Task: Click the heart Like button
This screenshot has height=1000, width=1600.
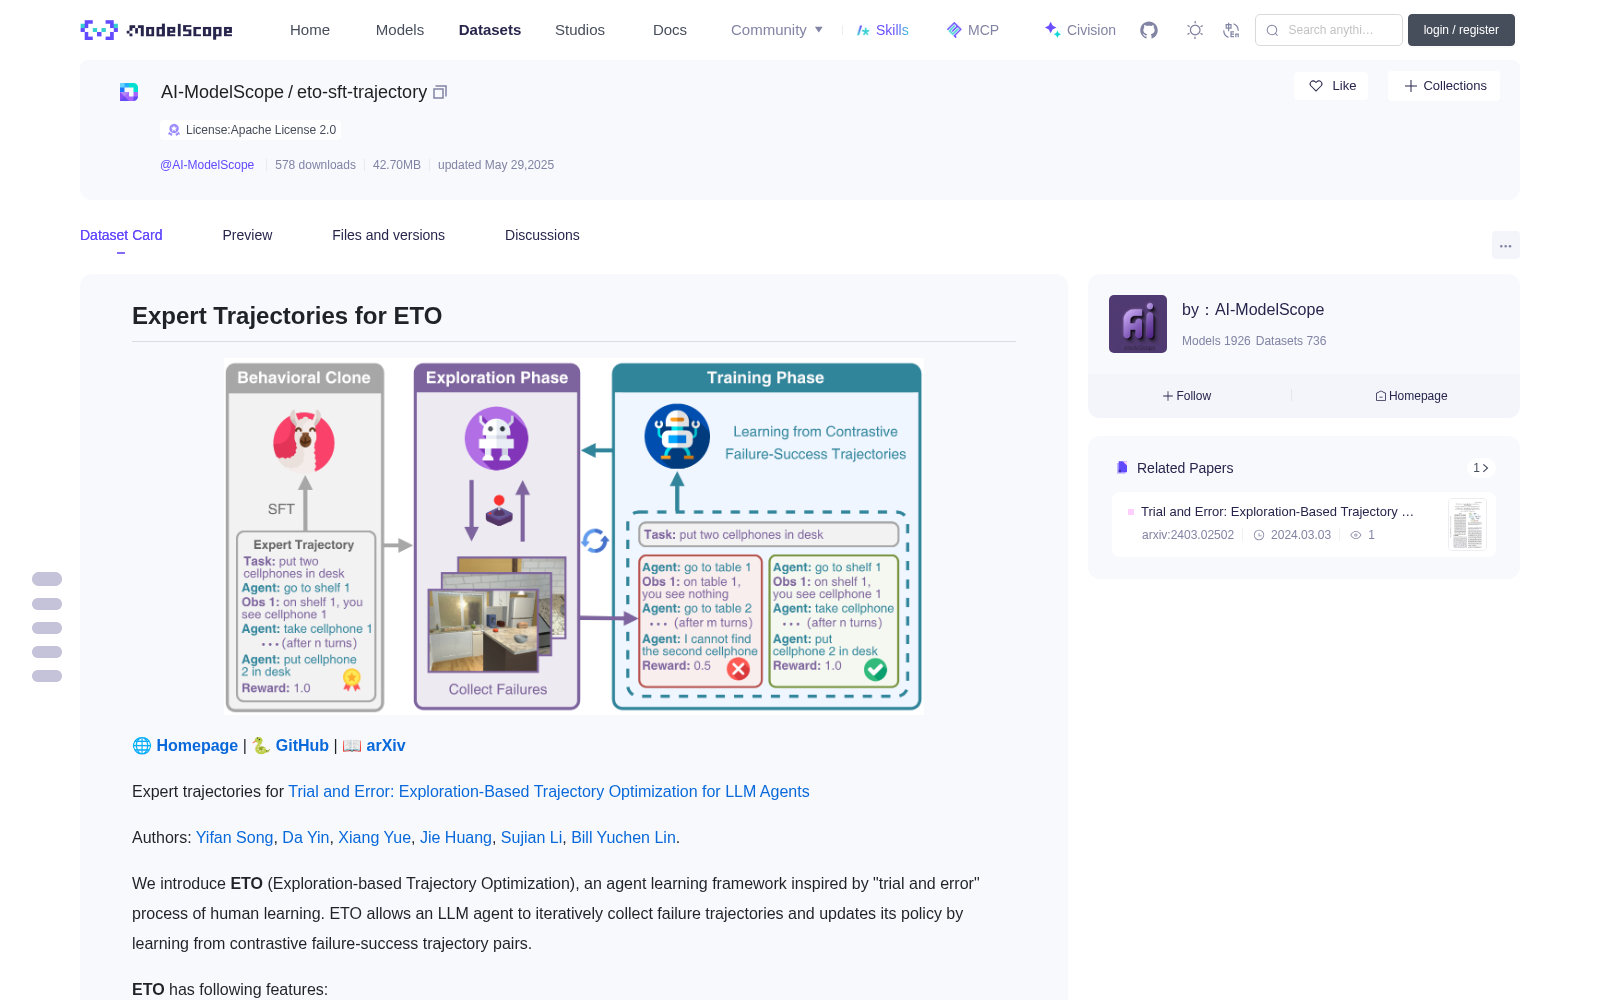Action: pos(1331,86)
